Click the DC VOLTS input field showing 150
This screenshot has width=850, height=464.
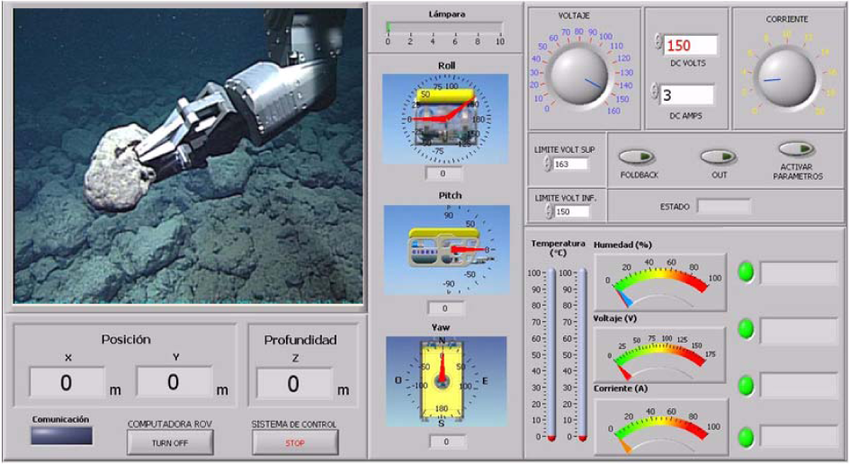tap(690, 46)
